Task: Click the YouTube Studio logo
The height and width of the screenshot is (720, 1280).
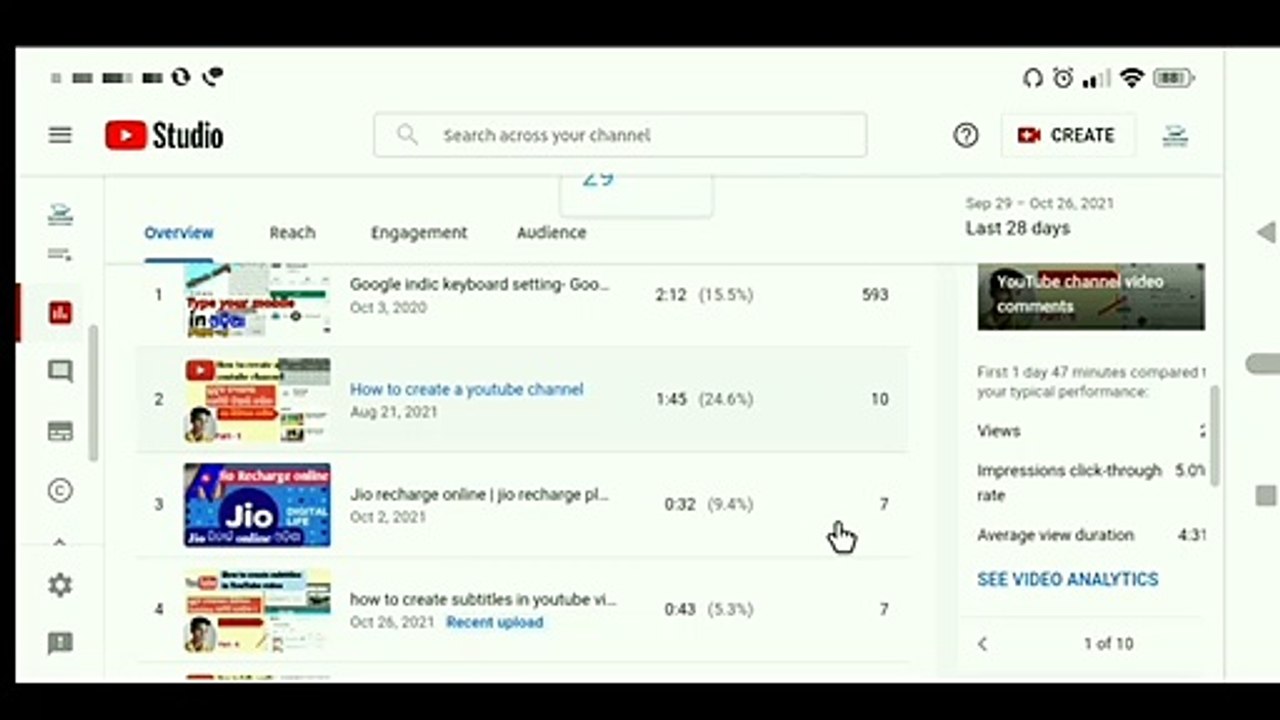Action: tap(164, 135)
